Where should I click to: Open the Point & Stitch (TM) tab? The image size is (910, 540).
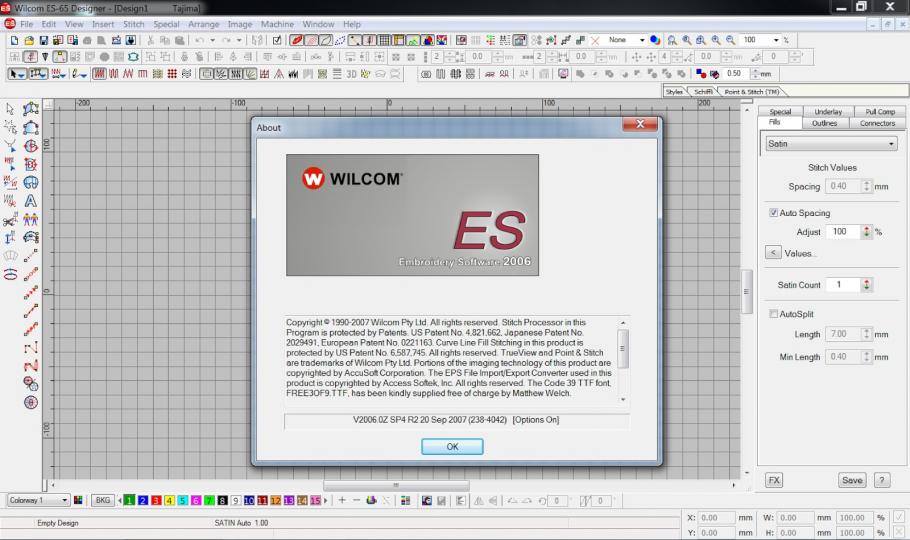pyautogui.click(x=752, y=92)
